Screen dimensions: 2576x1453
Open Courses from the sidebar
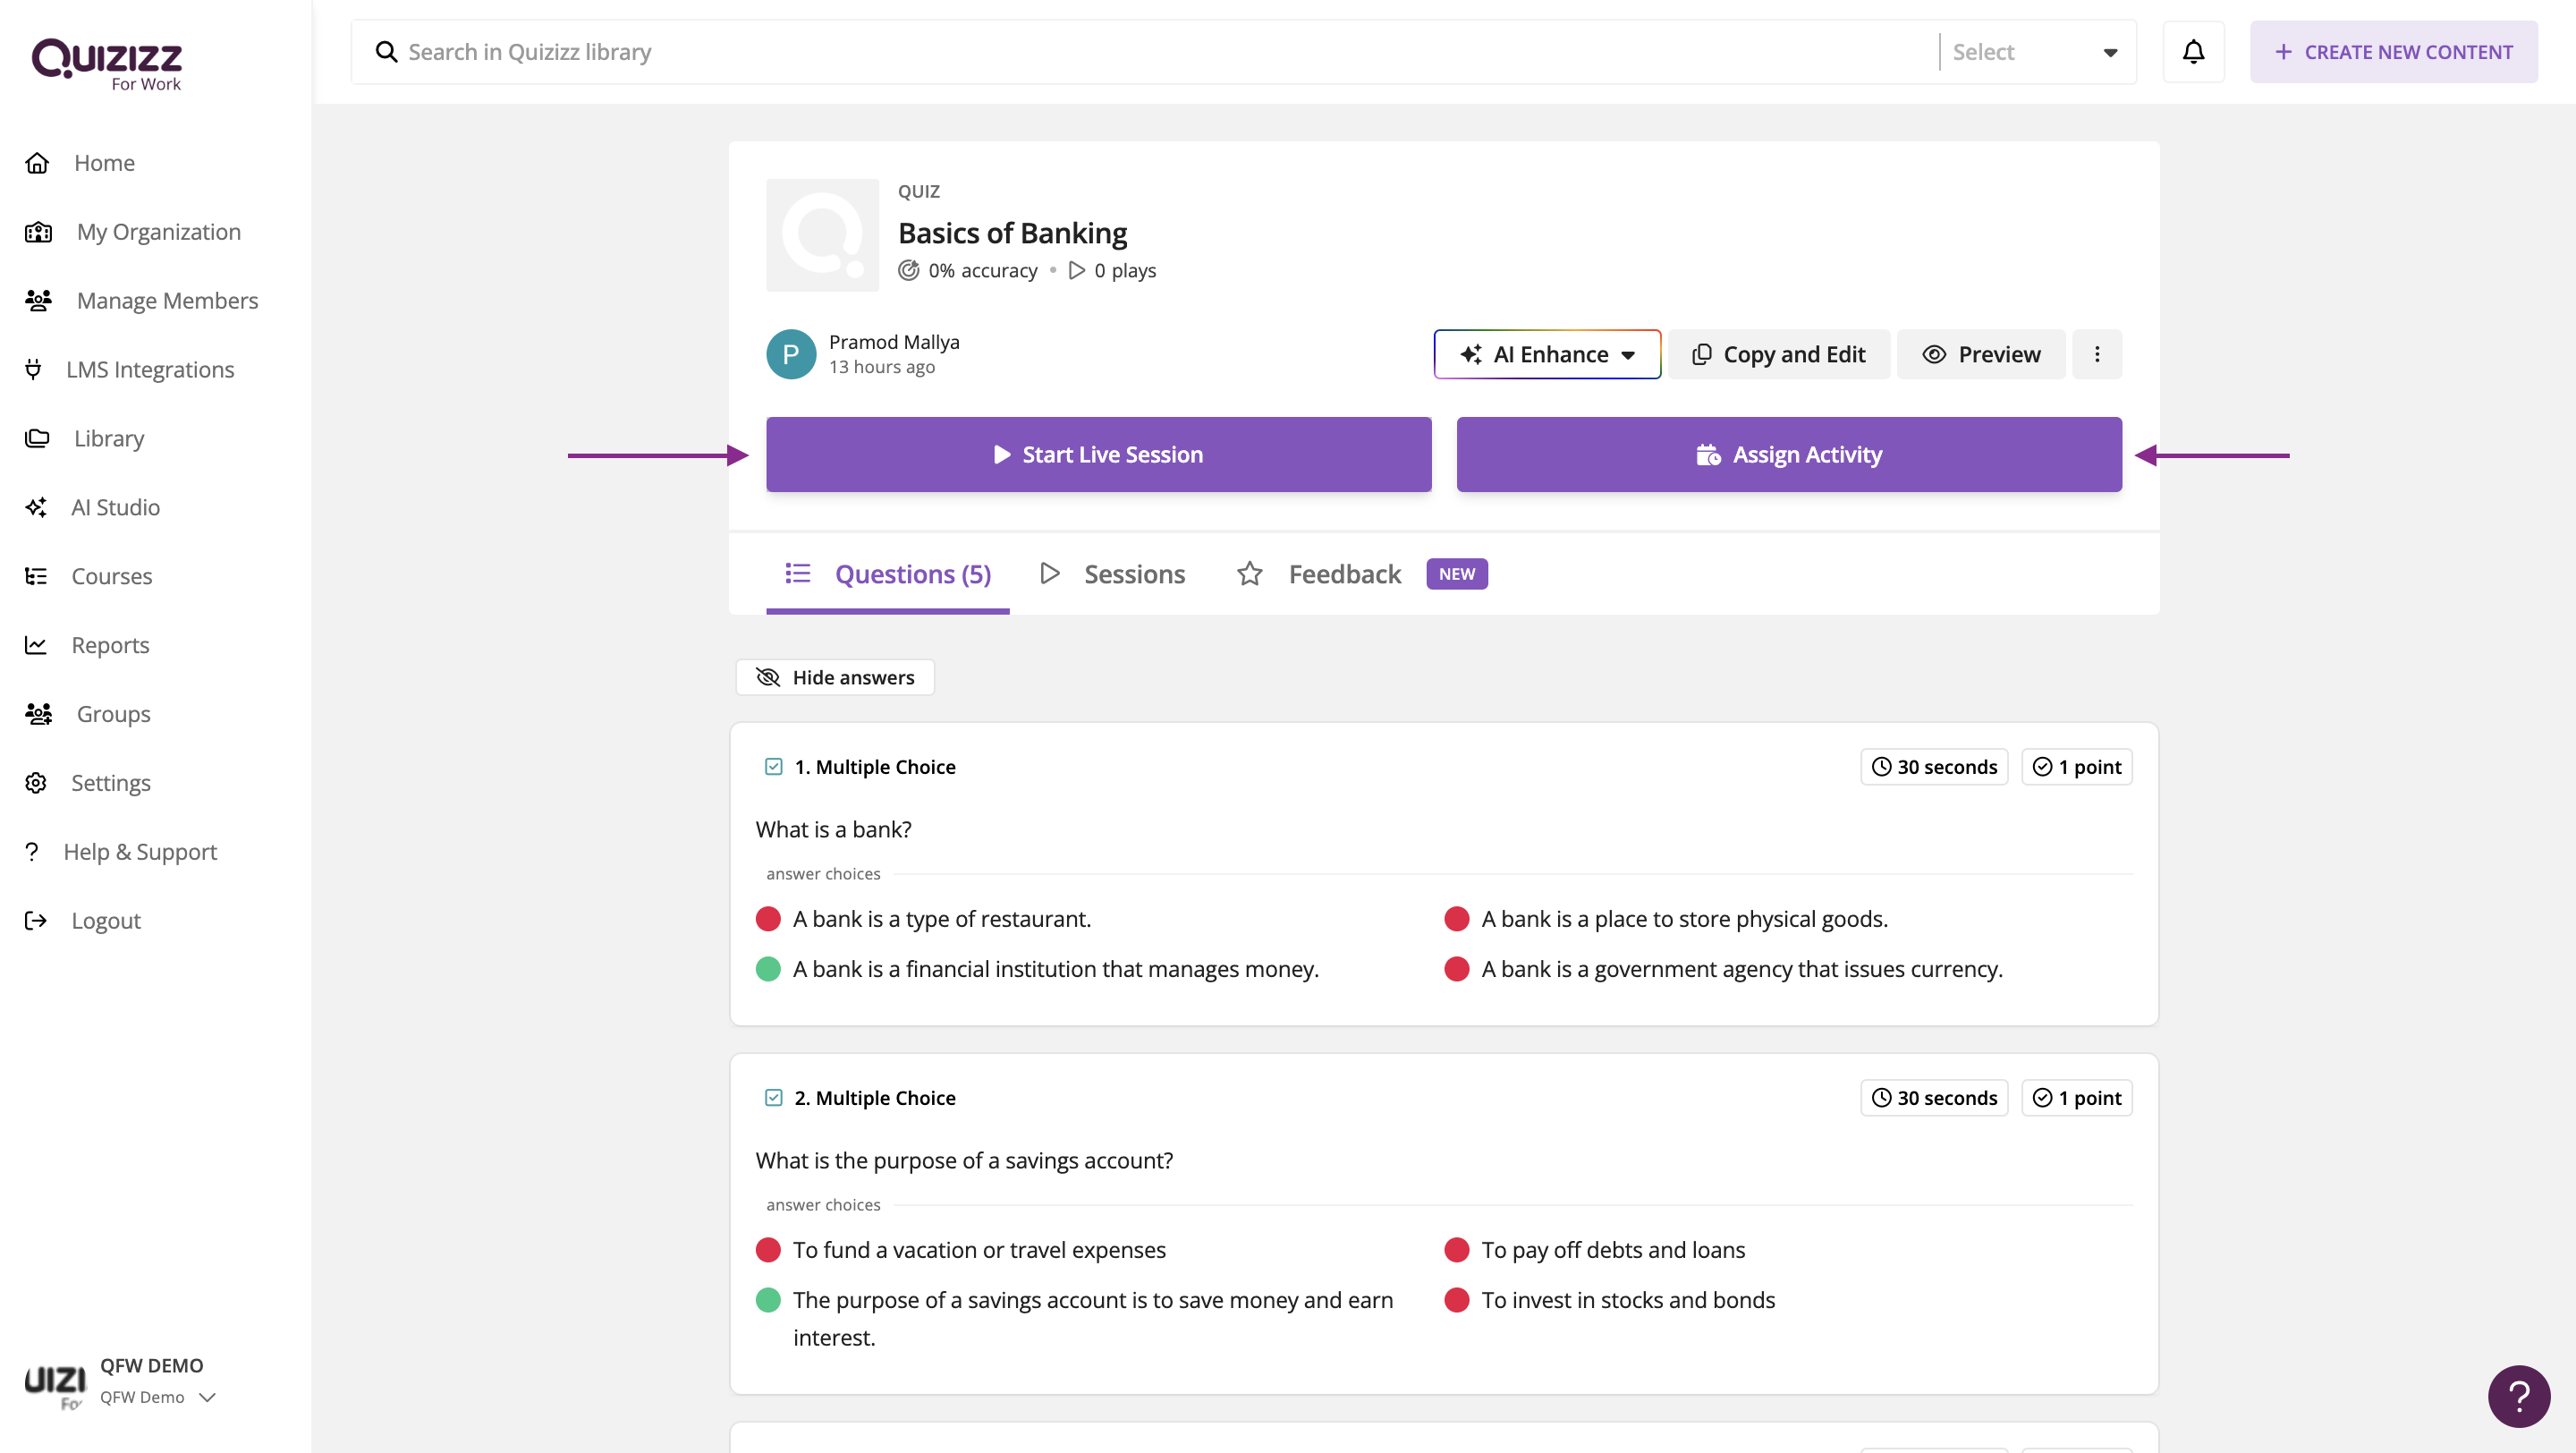pos(111,576)
